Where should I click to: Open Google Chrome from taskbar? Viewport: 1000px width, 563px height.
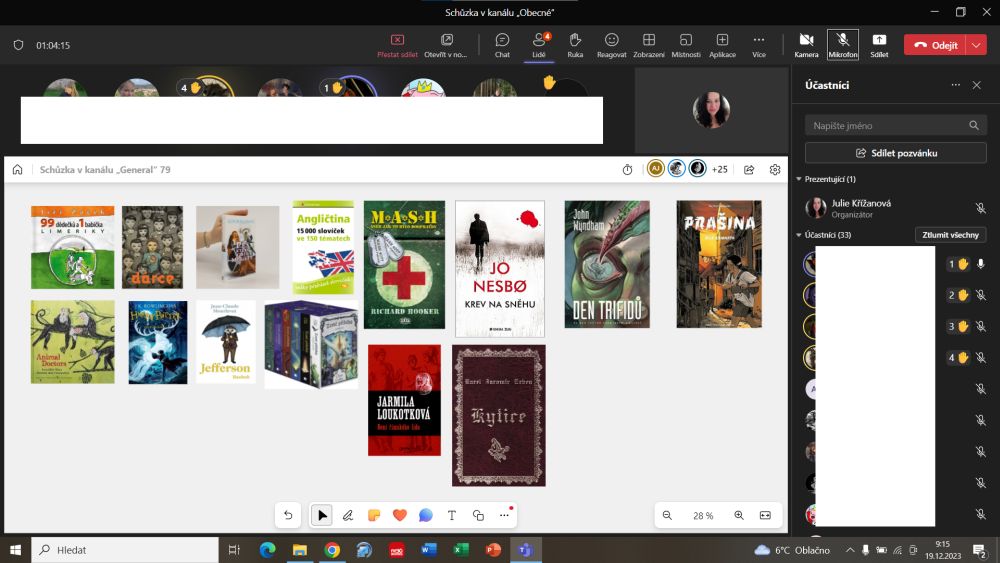332,550
